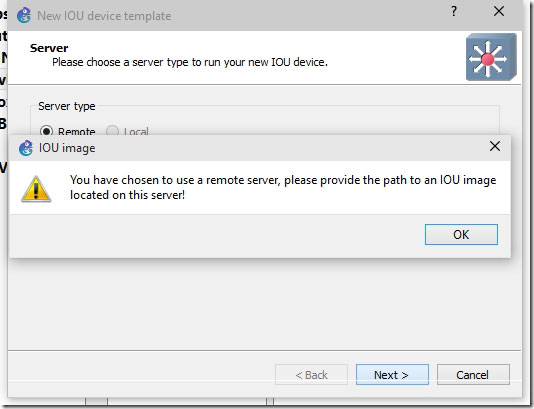Close the New IOU device template window
This screenshot has width=534, height=409.
pos(499,12)
